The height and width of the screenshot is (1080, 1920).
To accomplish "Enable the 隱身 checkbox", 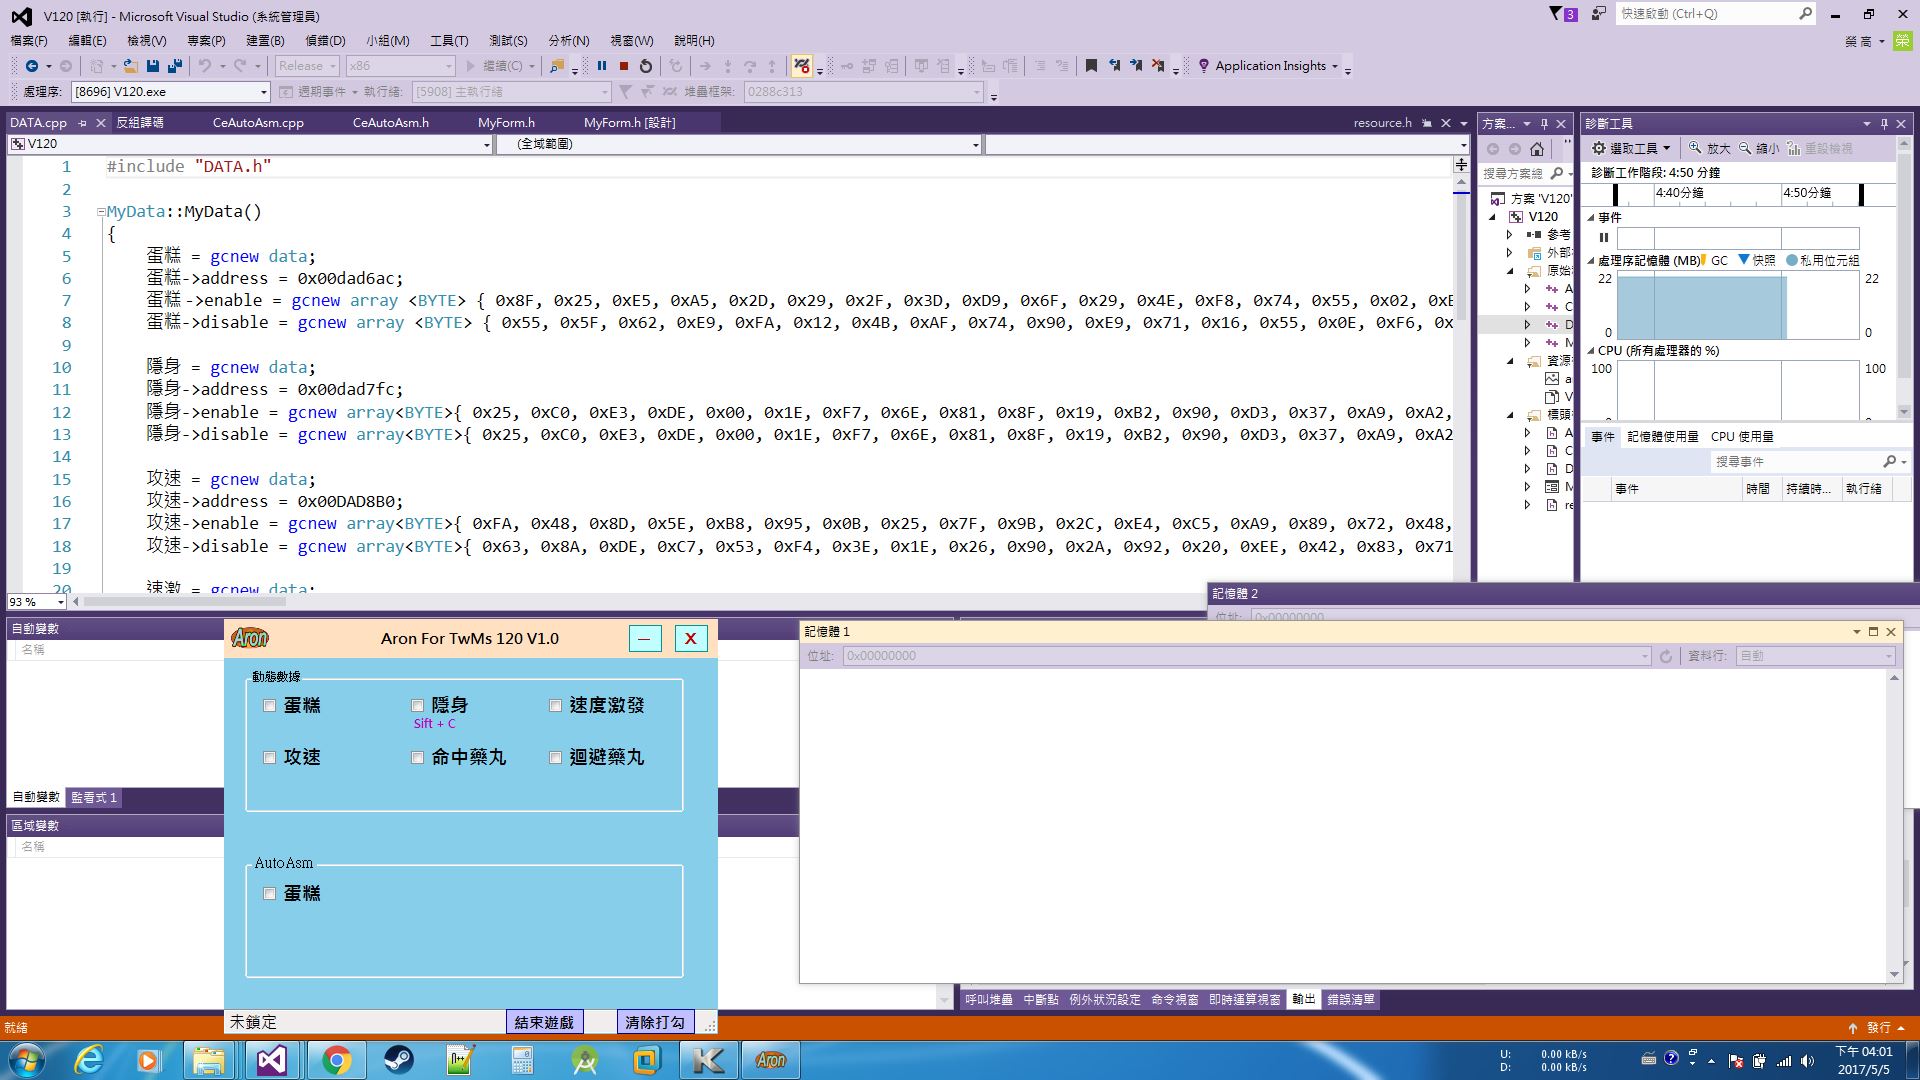I will 417,706.
